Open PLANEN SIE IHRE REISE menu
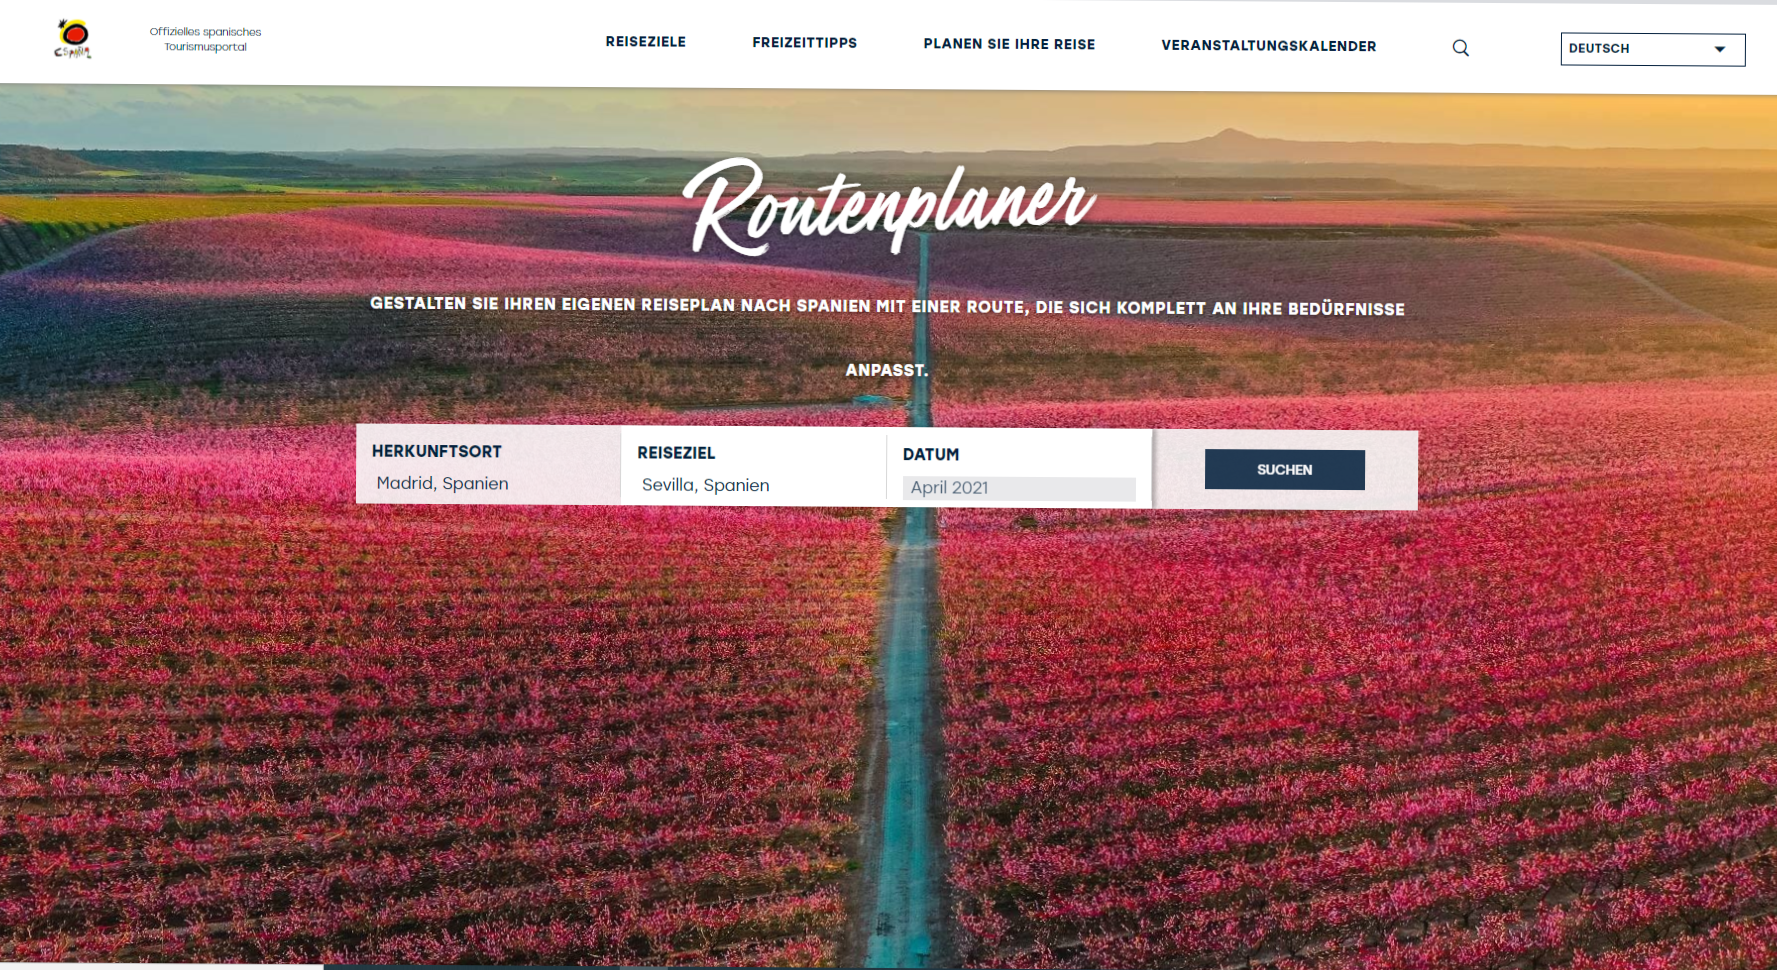Viewport: 1777px width, 970px height. point(1009,44)
